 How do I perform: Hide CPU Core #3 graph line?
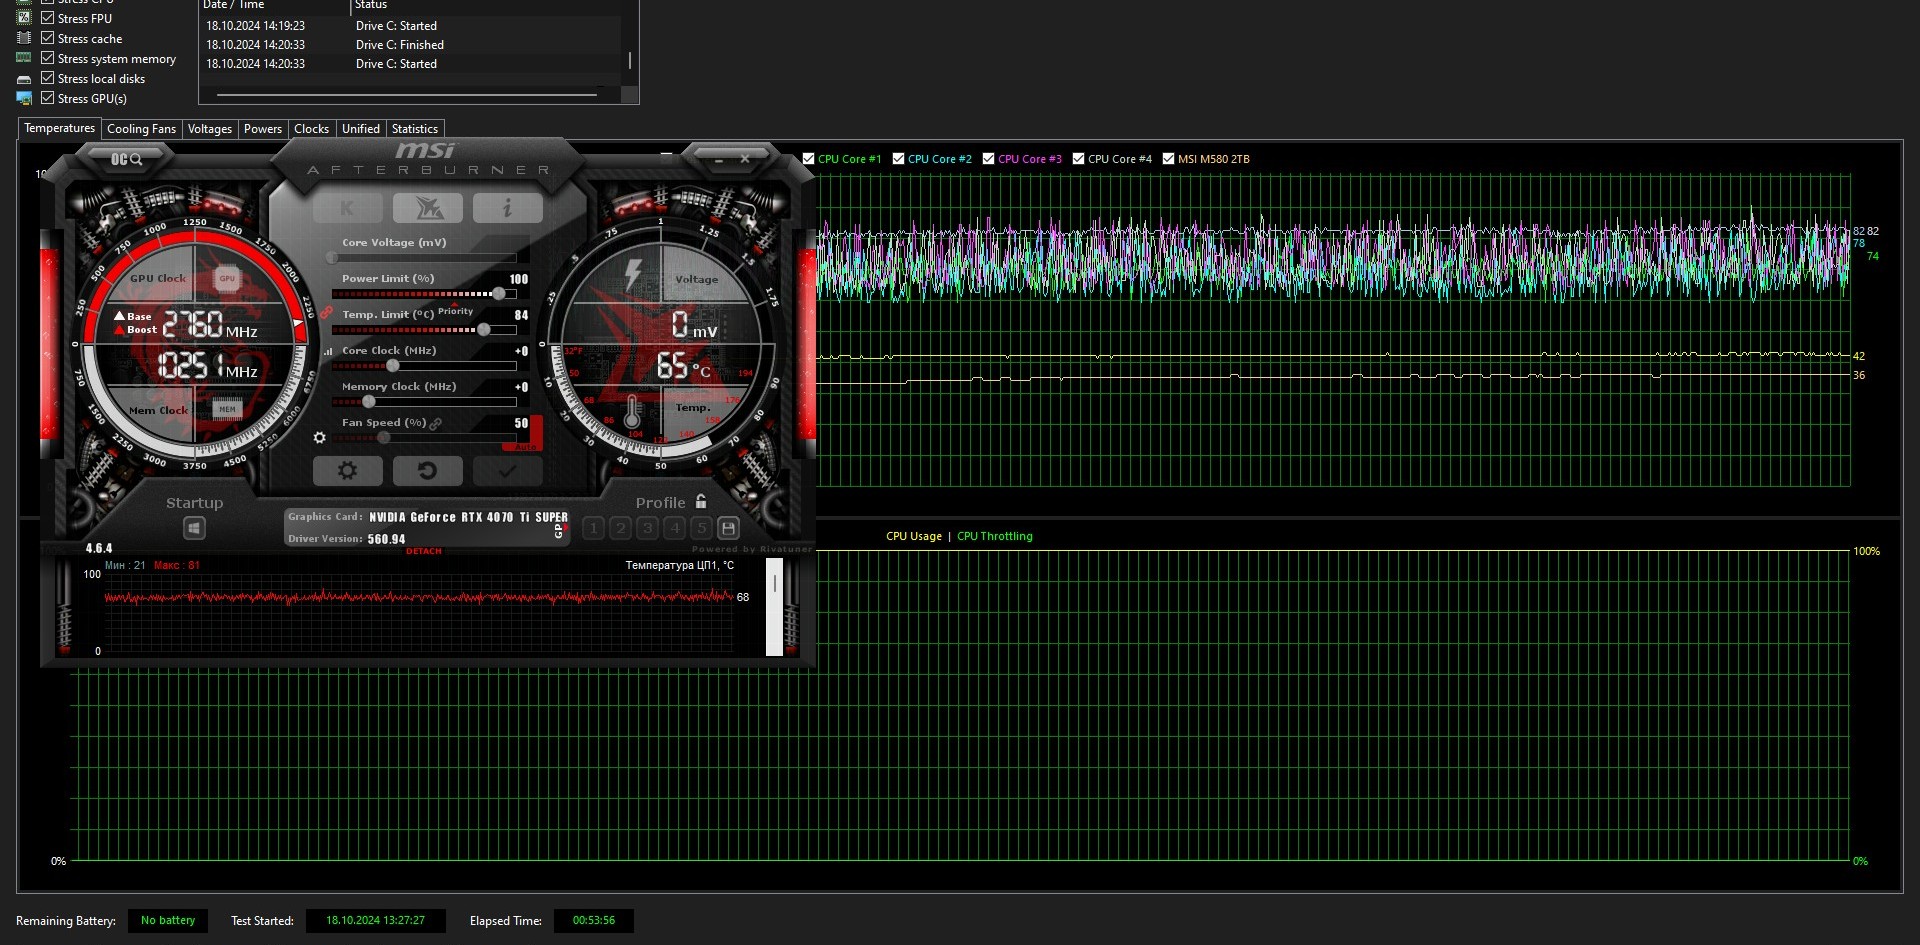pyautogui.click(x=988, y=158)
